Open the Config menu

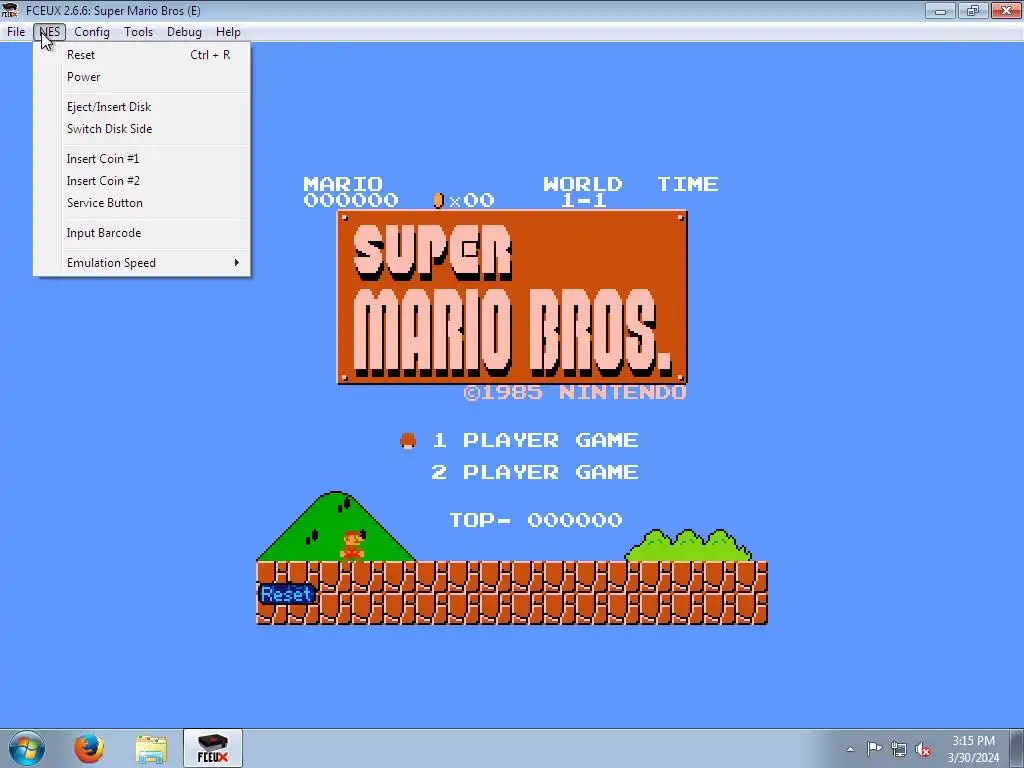(91, 31)
